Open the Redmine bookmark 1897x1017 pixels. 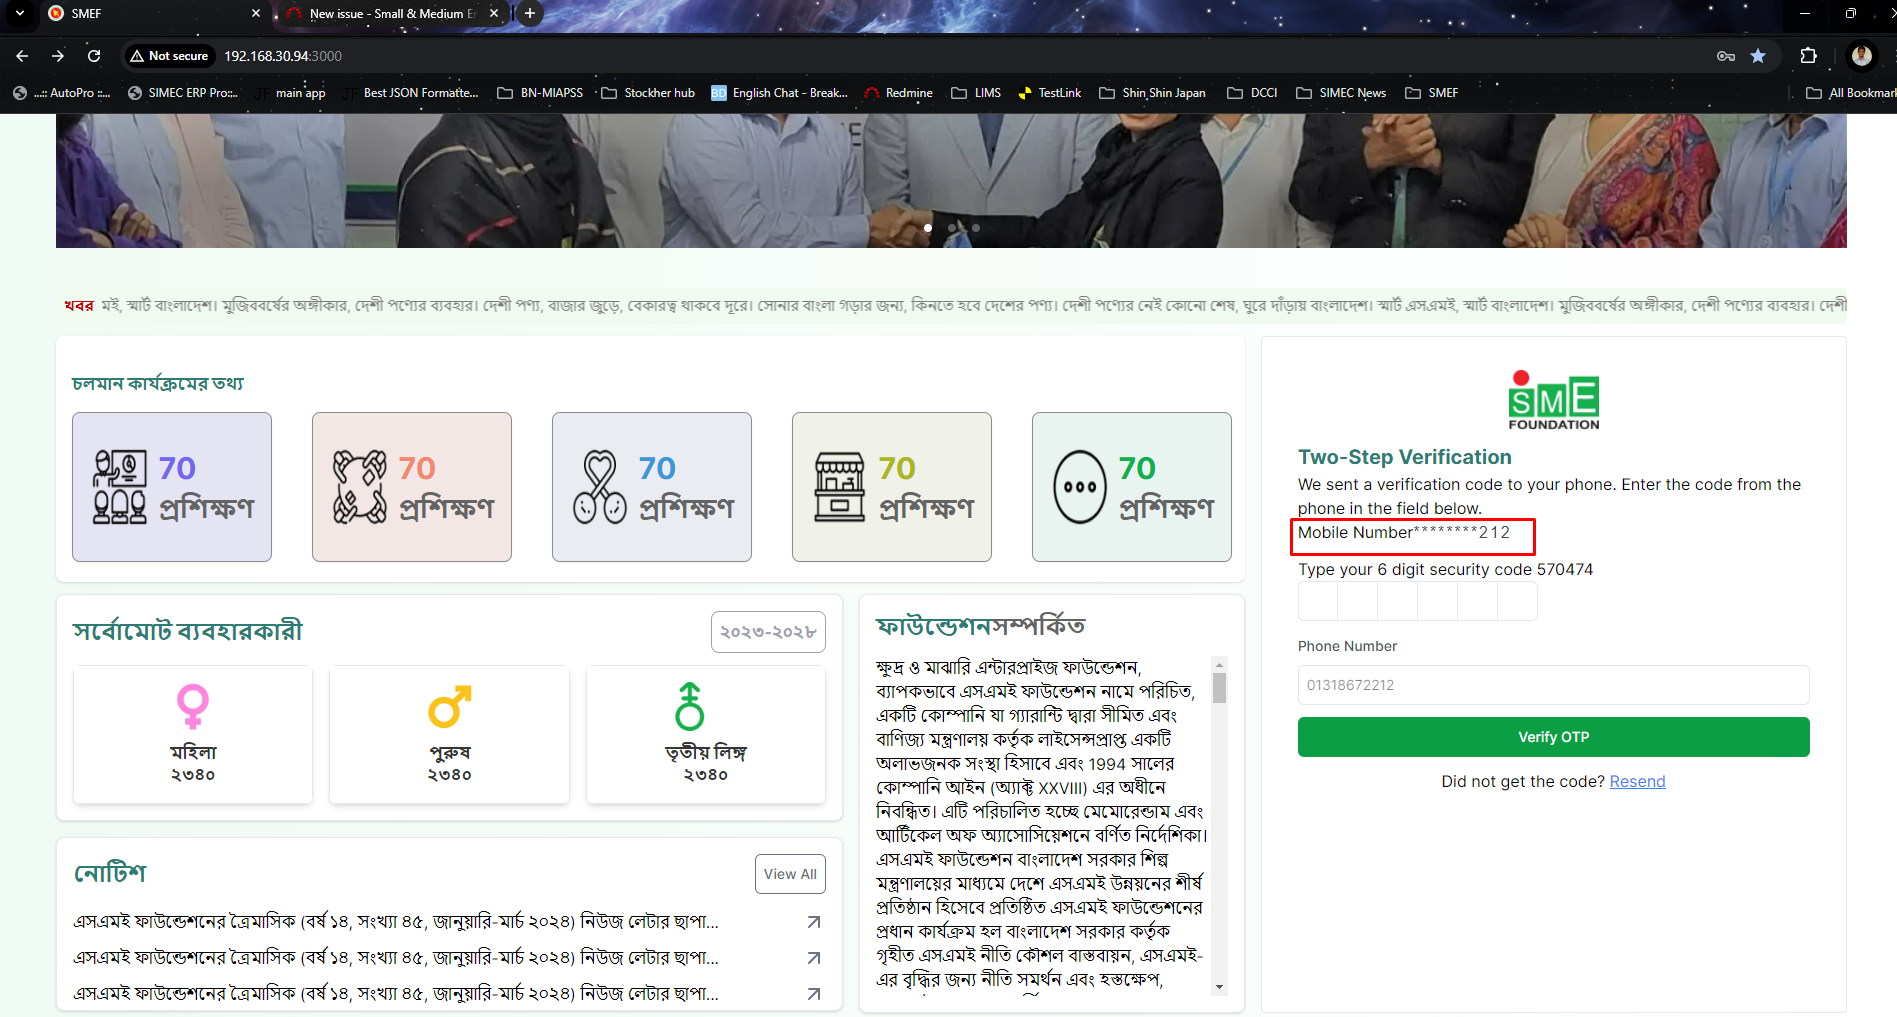point(899,93)
